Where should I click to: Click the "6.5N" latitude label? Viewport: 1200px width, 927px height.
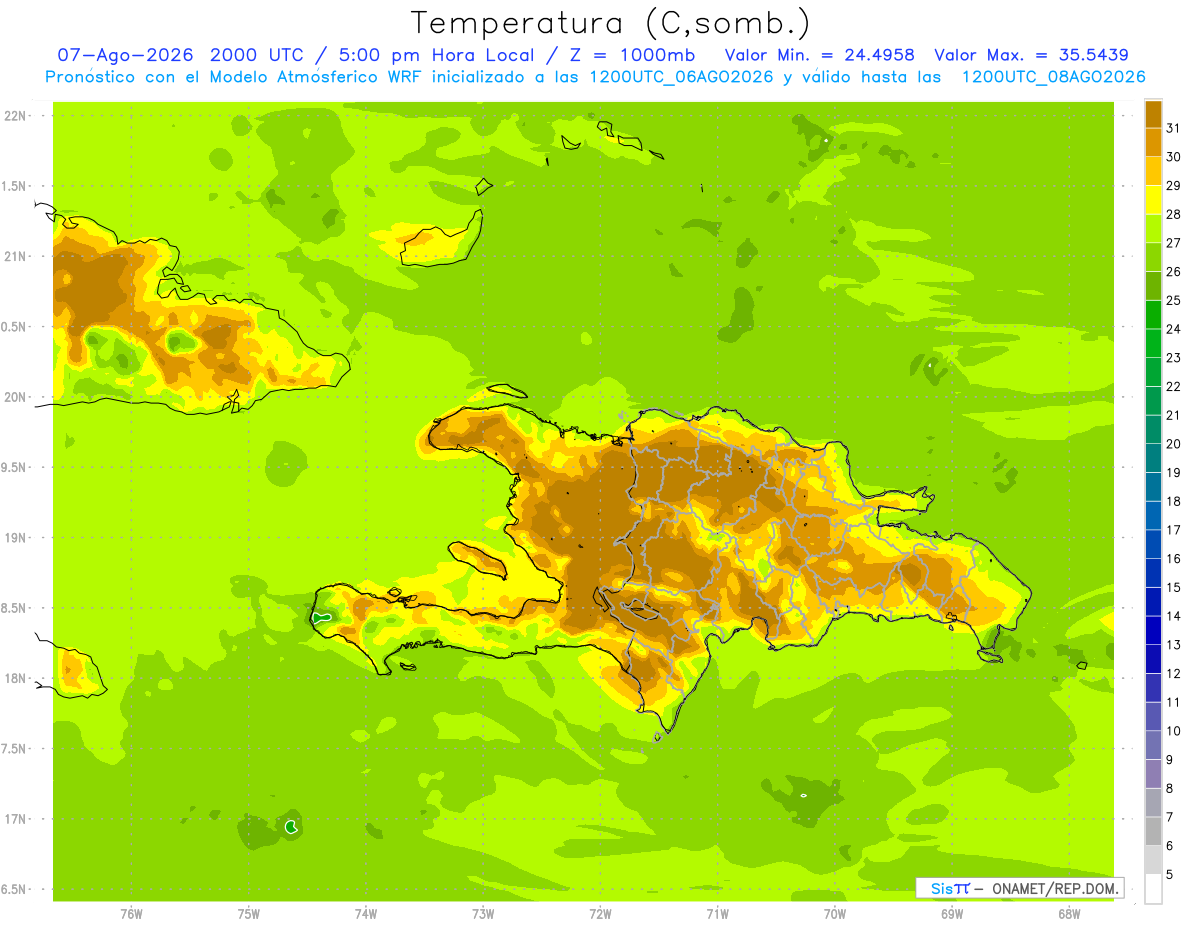(15, 889)
